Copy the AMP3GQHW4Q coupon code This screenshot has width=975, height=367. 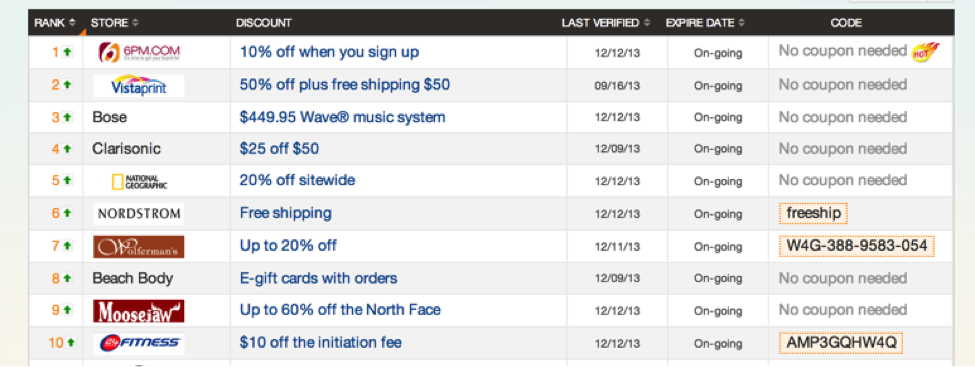coord(841,343)
